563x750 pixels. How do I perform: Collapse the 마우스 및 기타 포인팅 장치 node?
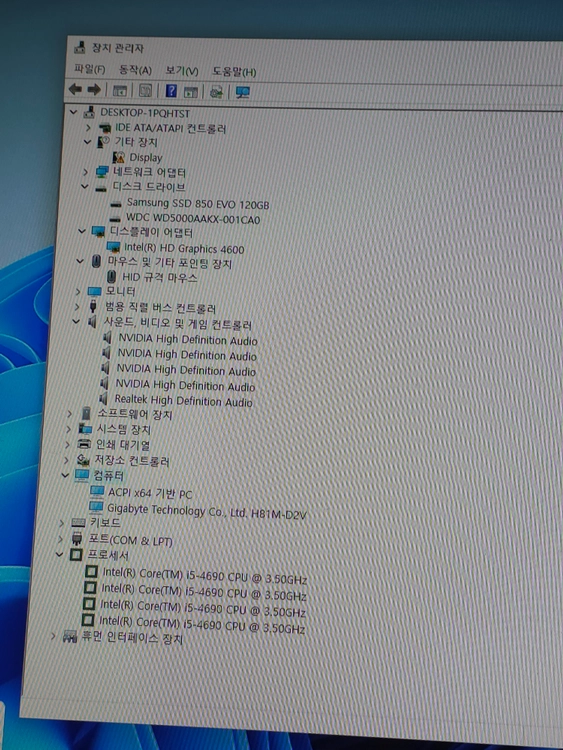(80, 261)
